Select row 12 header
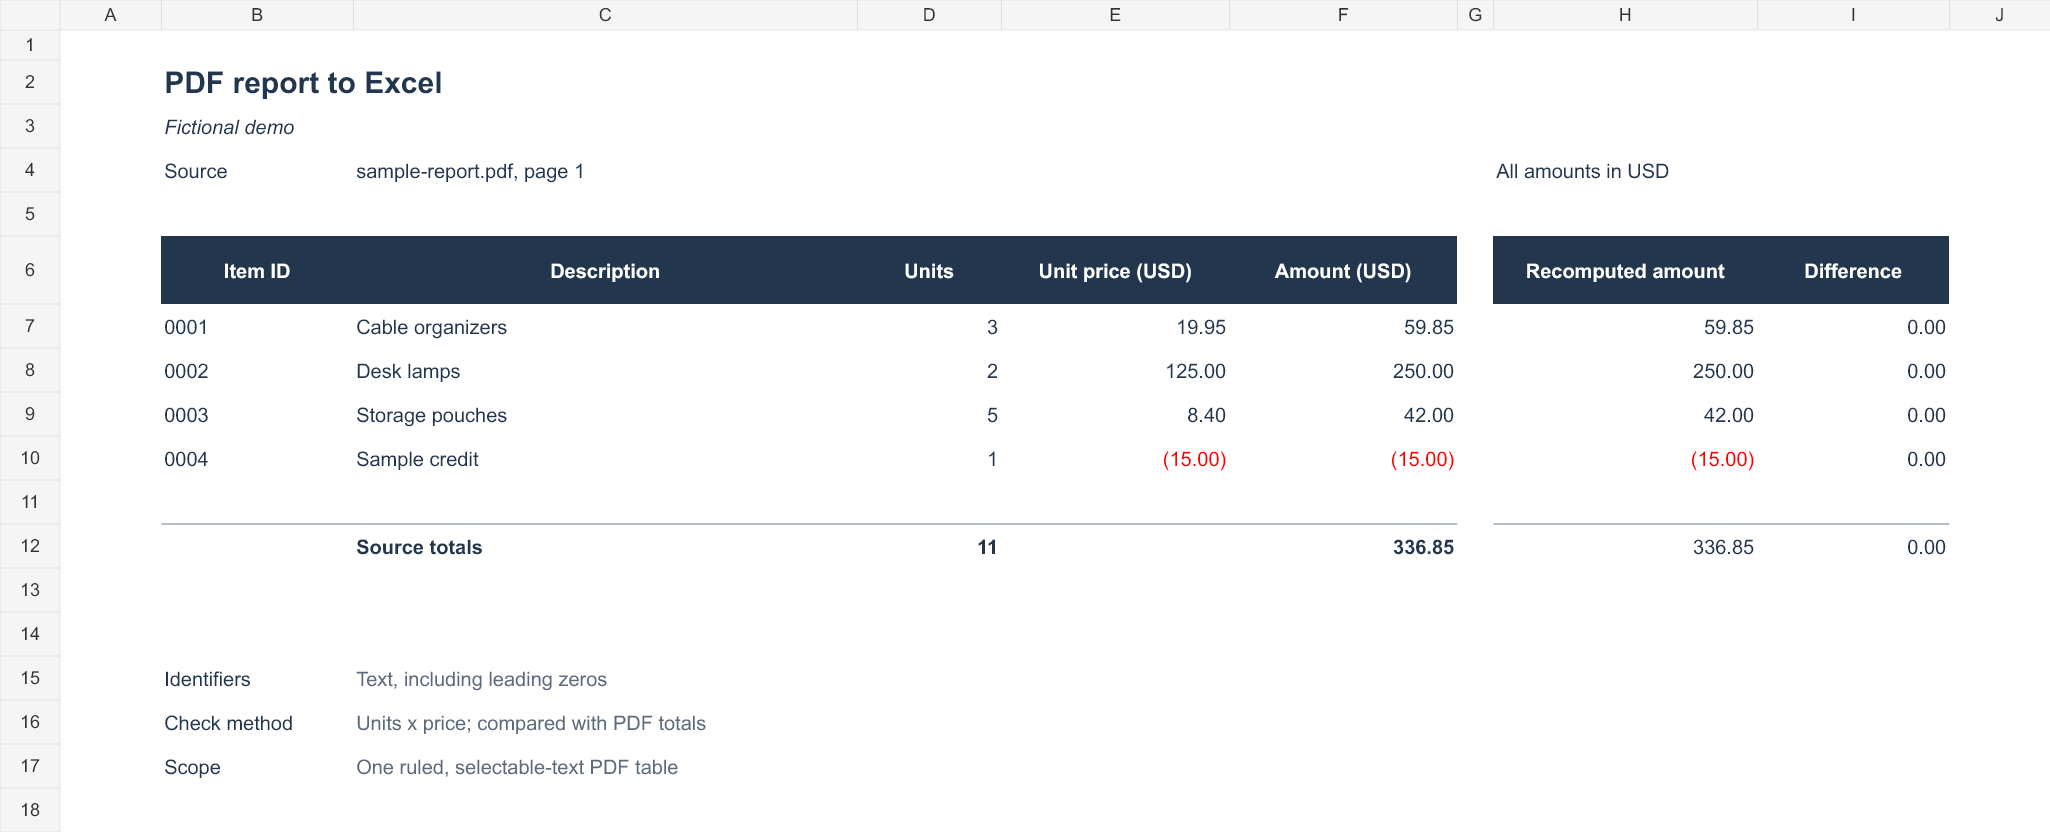 pyautogui.click(x=30, y=546)
